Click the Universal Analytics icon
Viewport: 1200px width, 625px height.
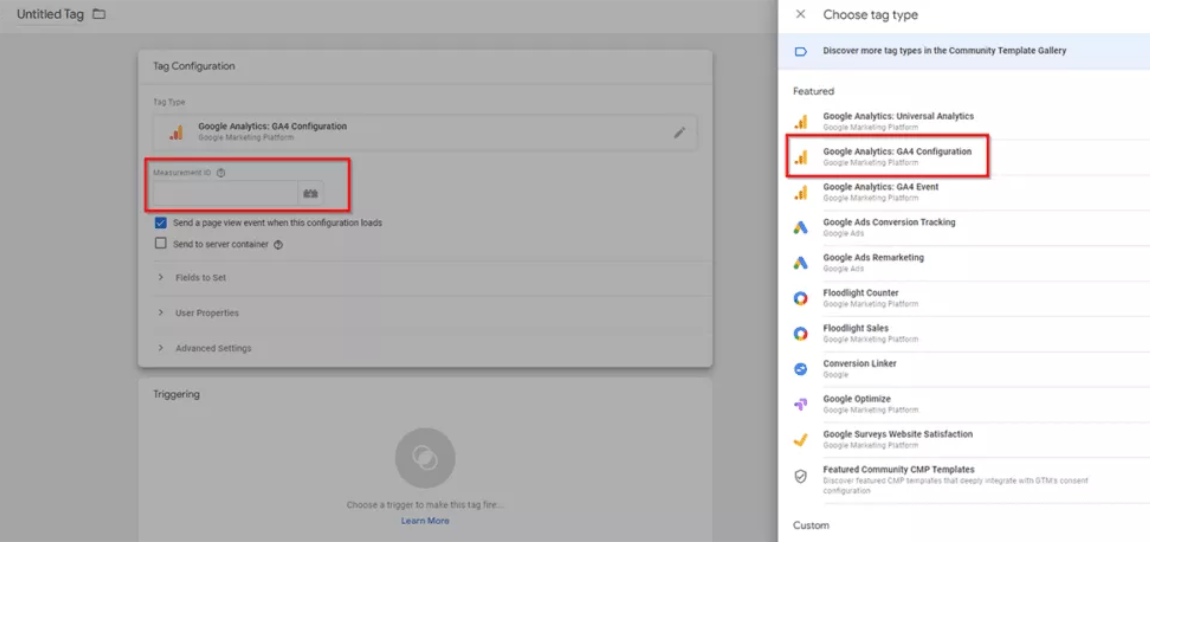[800, 121]
